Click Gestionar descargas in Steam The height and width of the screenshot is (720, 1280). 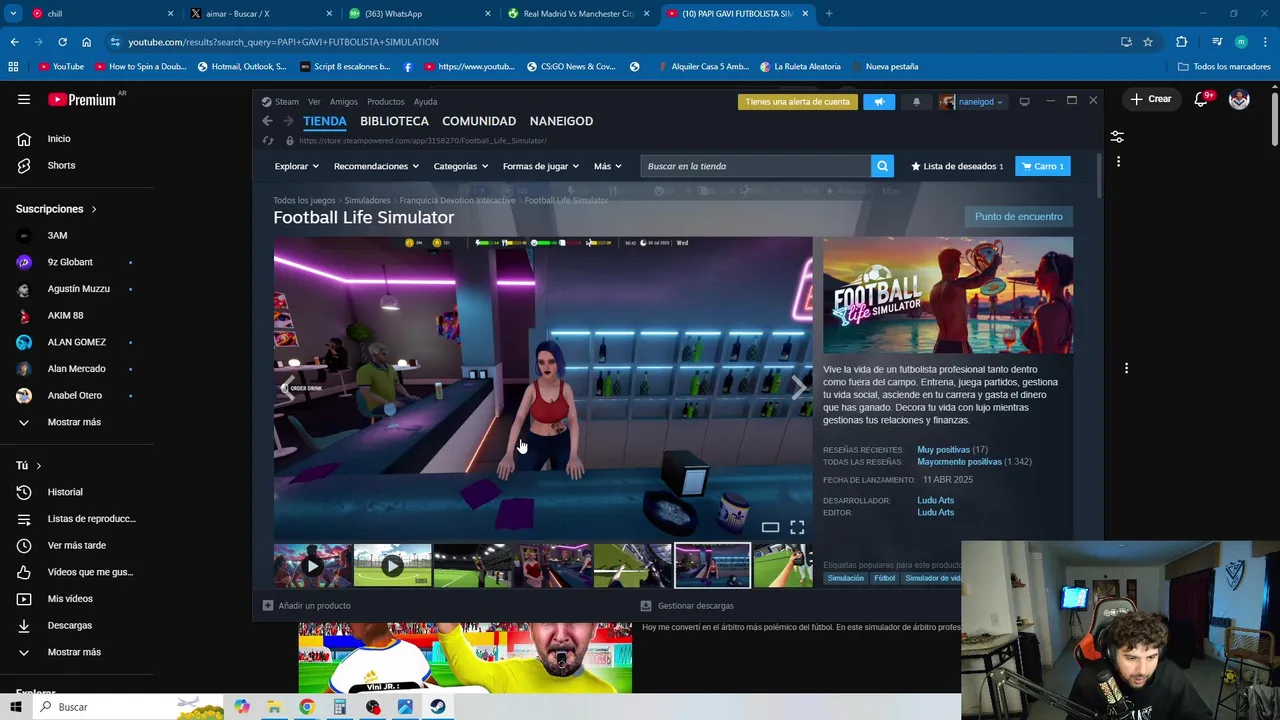click(687, 606)
